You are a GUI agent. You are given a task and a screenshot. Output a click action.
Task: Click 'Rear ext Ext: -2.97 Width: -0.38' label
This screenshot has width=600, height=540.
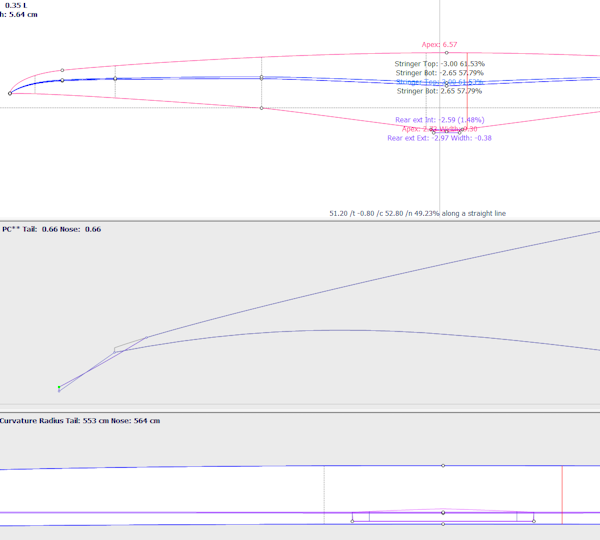(439, 138)
